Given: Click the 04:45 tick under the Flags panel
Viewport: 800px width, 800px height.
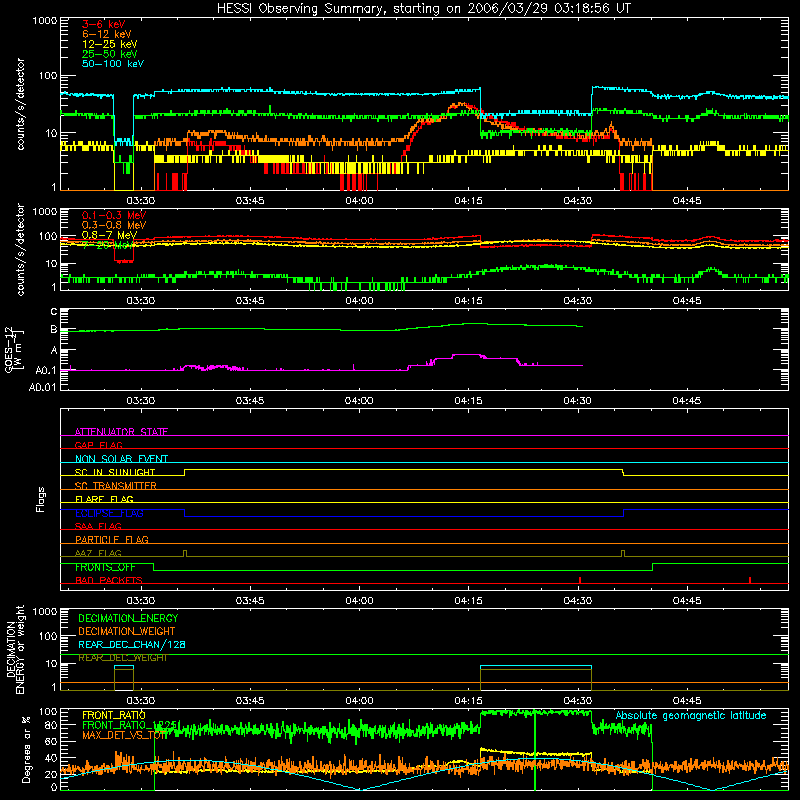Looking at the screenshot, I should [x=687, y=601].
